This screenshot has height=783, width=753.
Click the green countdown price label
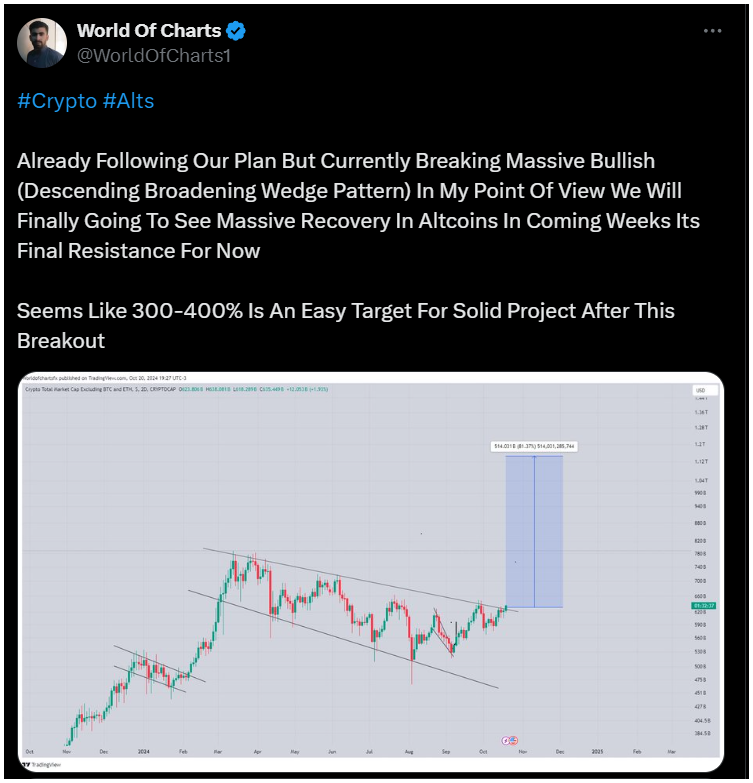[x=704, y=605]
